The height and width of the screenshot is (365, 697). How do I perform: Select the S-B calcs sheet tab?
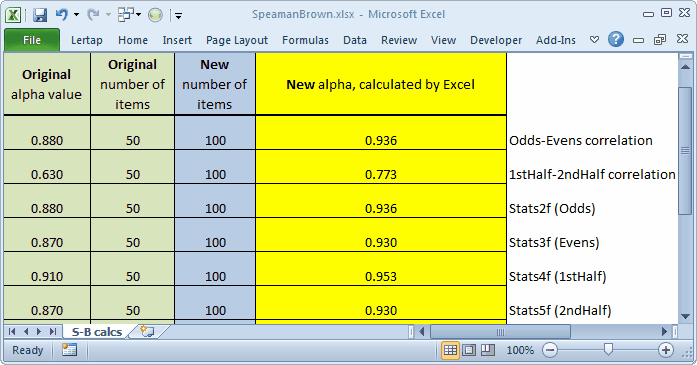coord(96,332)
